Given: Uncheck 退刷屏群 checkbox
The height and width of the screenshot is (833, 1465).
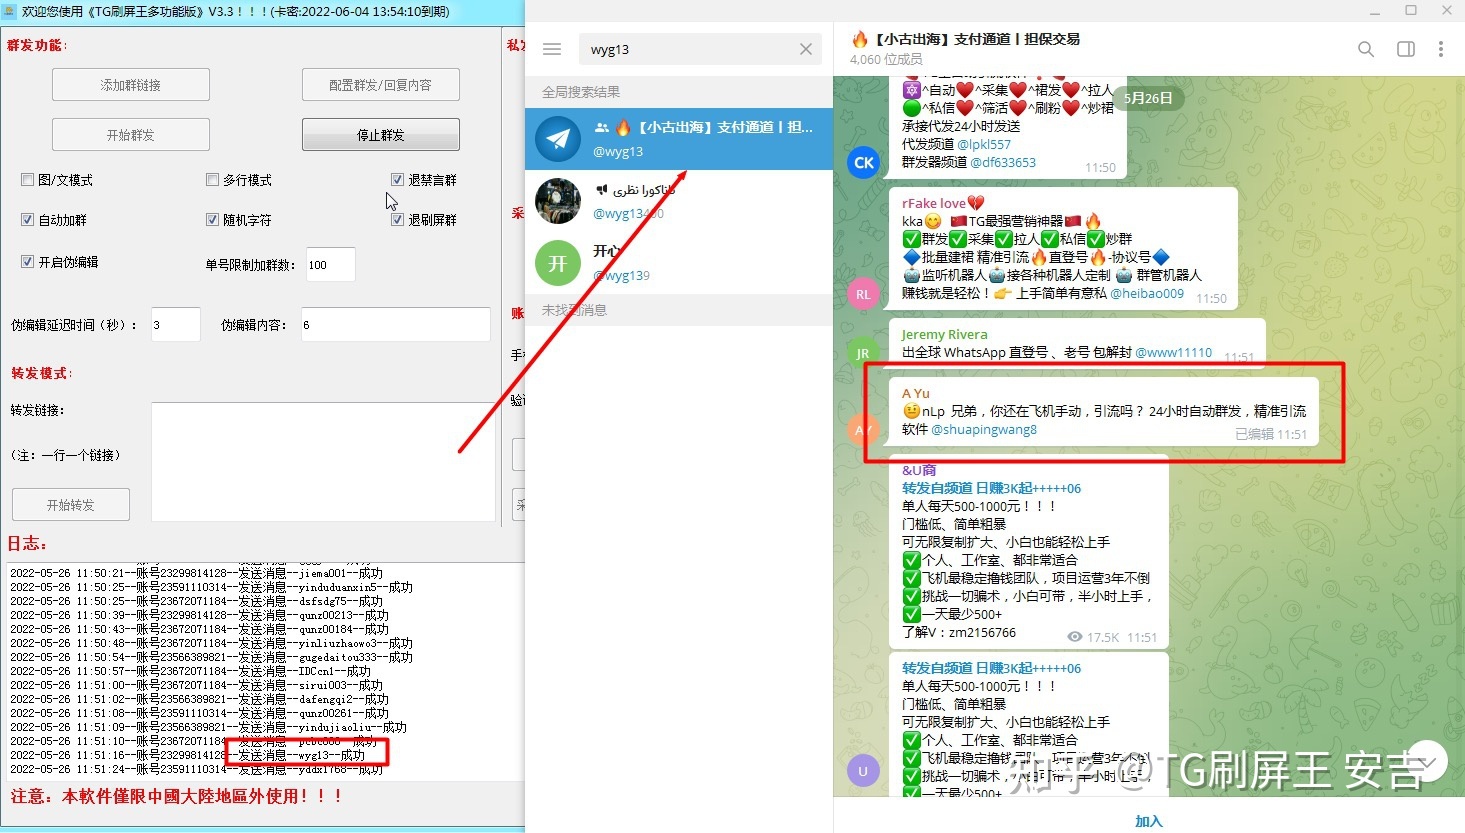Looking at the screenshot, I should coord(397,220).
